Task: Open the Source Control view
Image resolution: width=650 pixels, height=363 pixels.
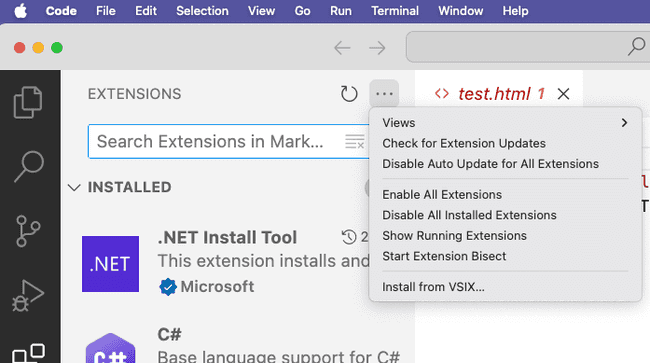Action: 28,231
